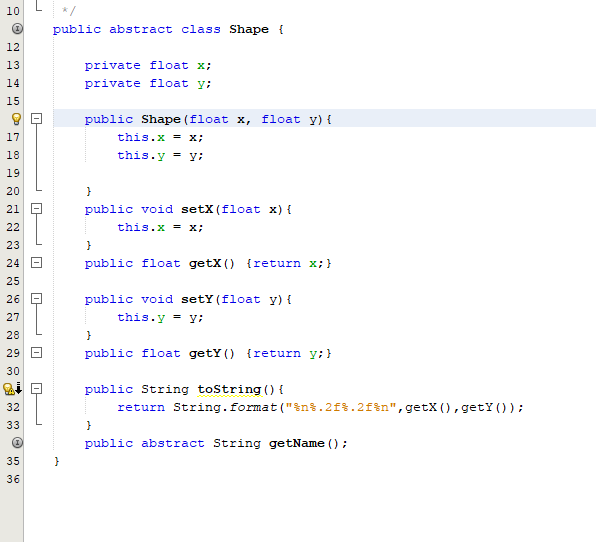The width and height of the screenshot is (596, 542).
Task: Click the warning lightbulb icon beside toString()
Action: coord(9,389)
